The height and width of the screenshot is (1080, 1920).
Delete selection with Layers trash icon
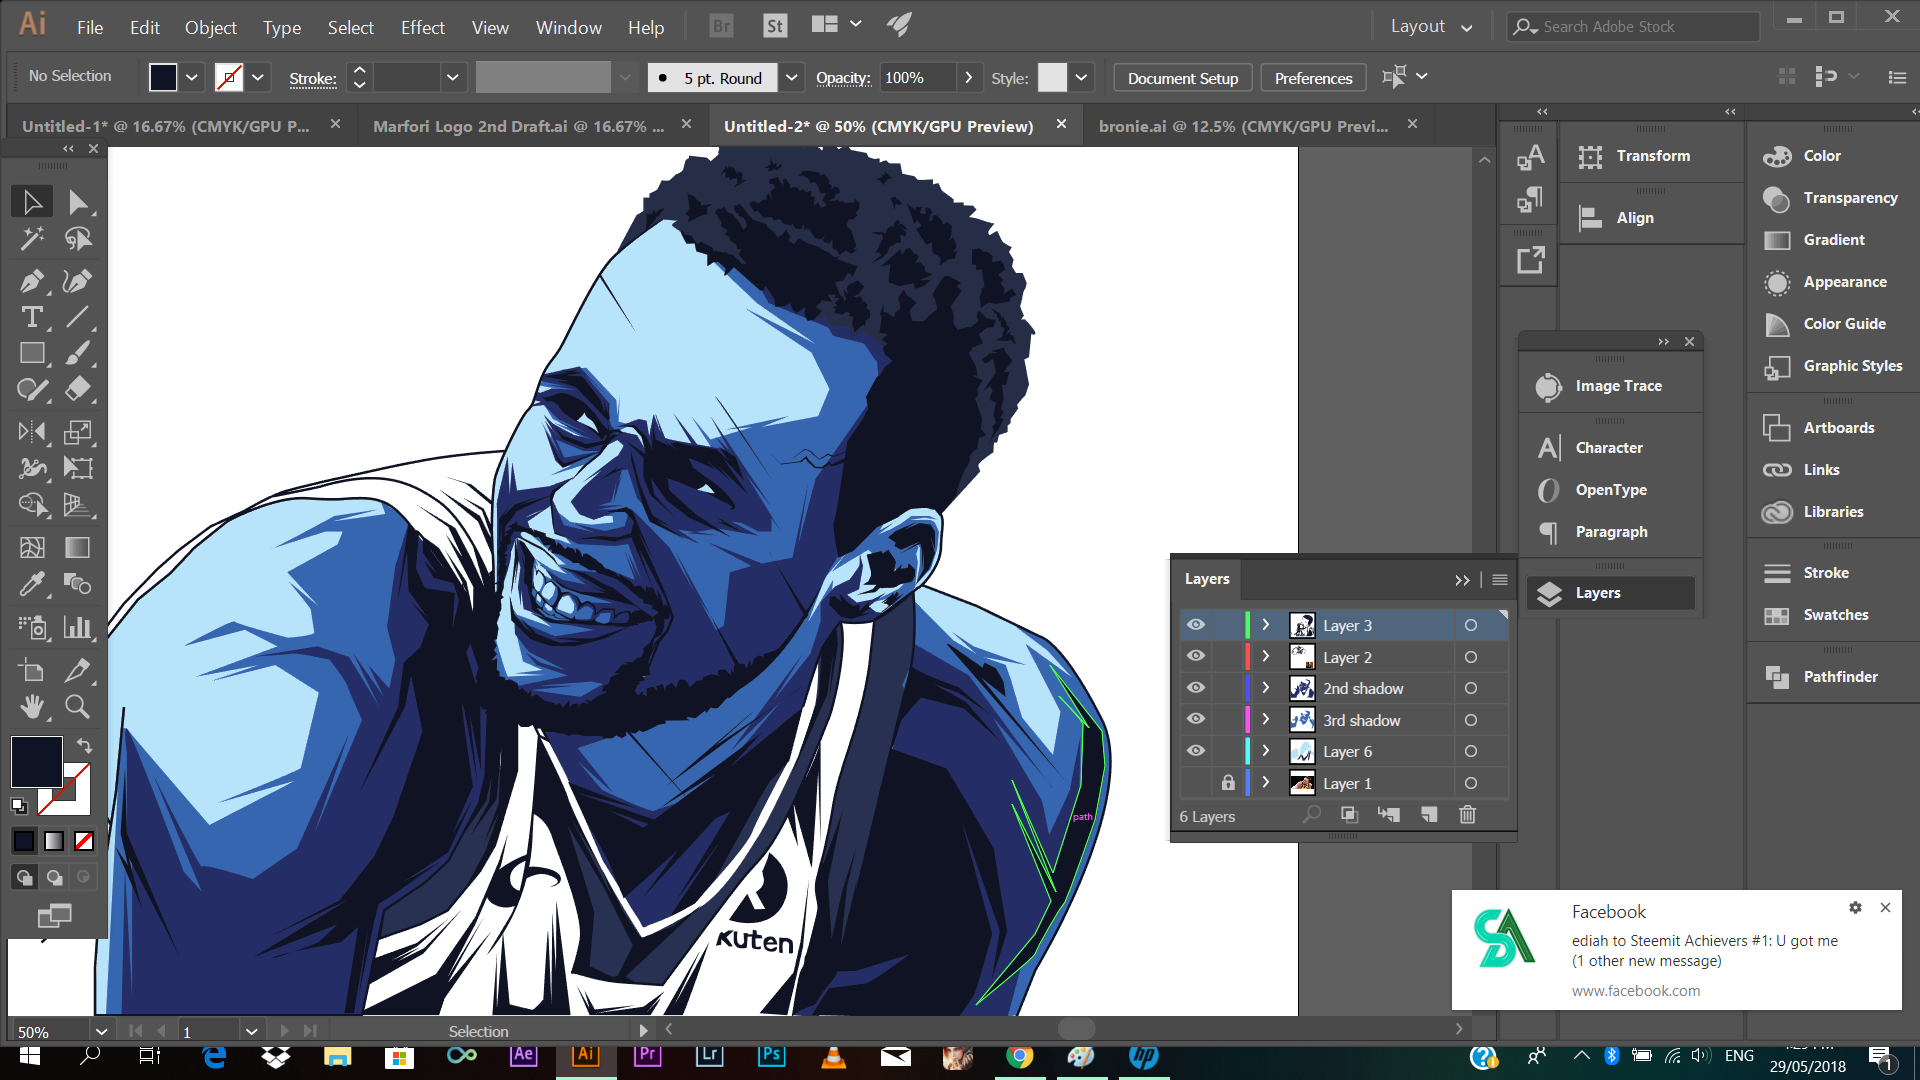[1467, 815]
